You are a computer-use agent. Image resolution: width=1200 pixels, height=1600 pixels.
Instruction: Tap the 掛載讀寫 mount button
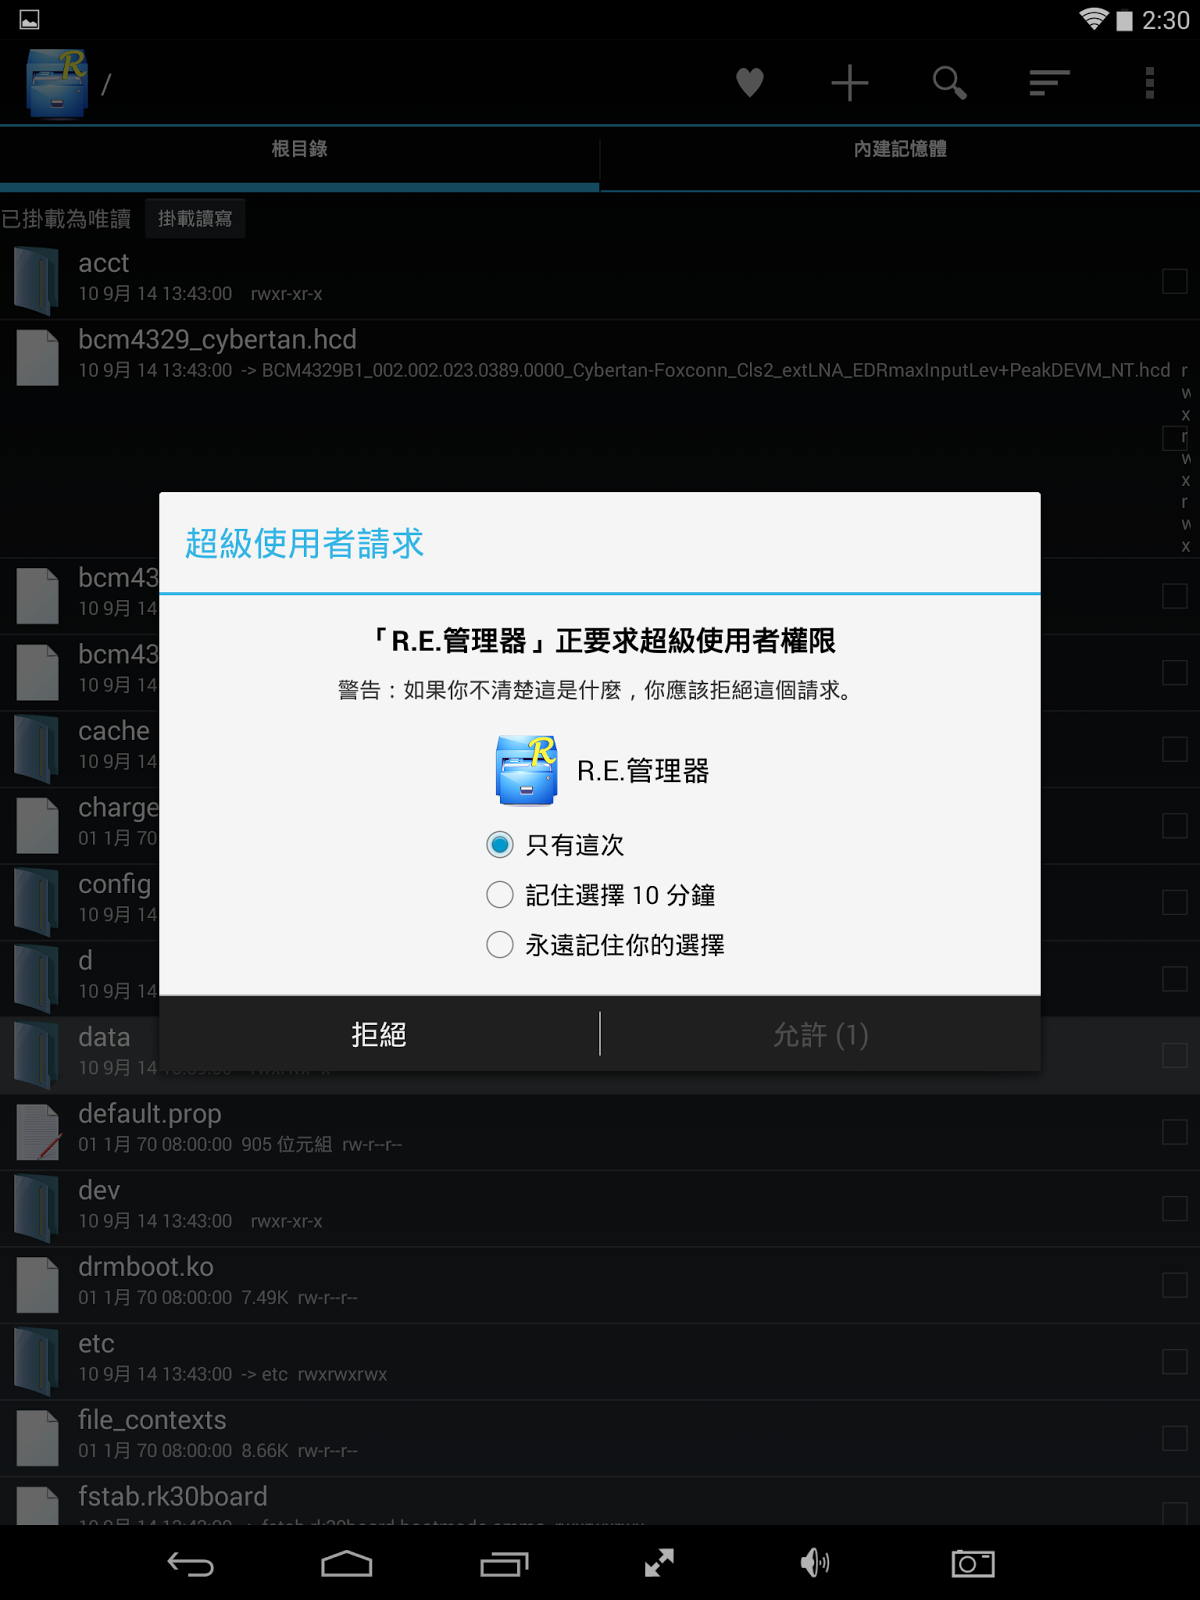pos(195,218)
